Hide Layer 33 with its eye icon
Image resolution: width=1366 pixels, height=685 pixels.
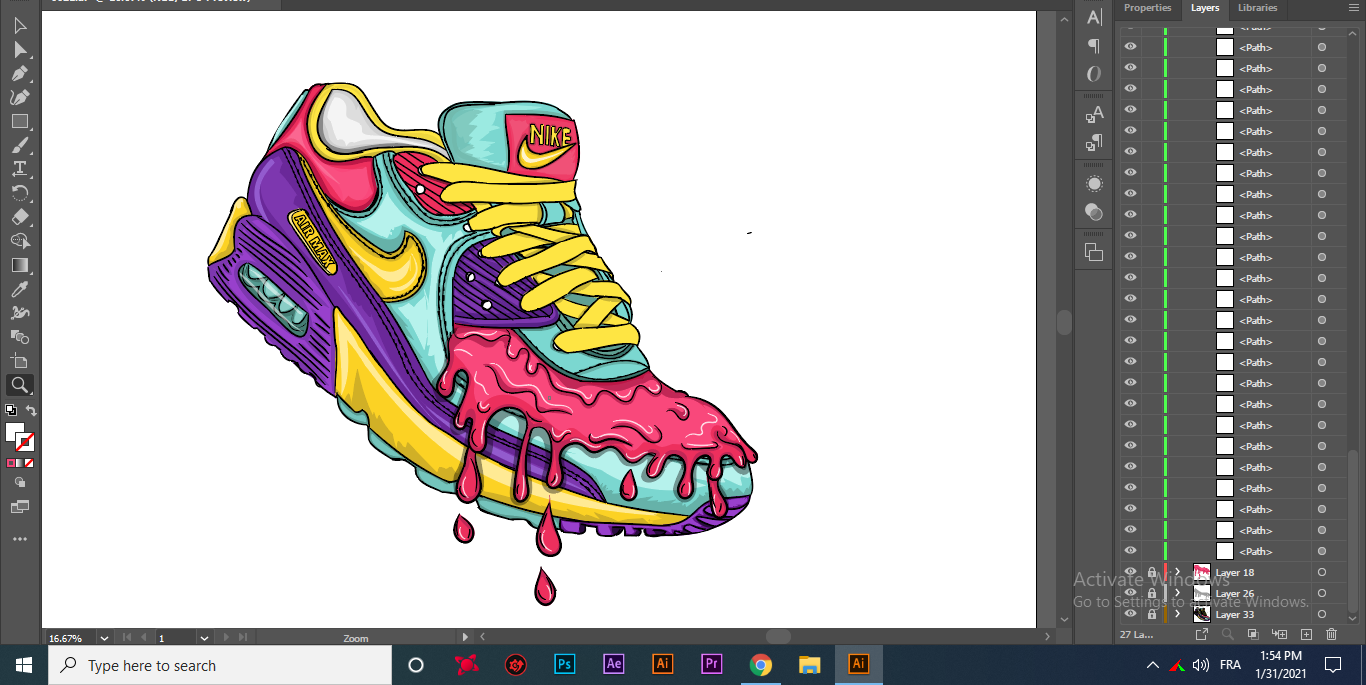(x=1130, y=615)
